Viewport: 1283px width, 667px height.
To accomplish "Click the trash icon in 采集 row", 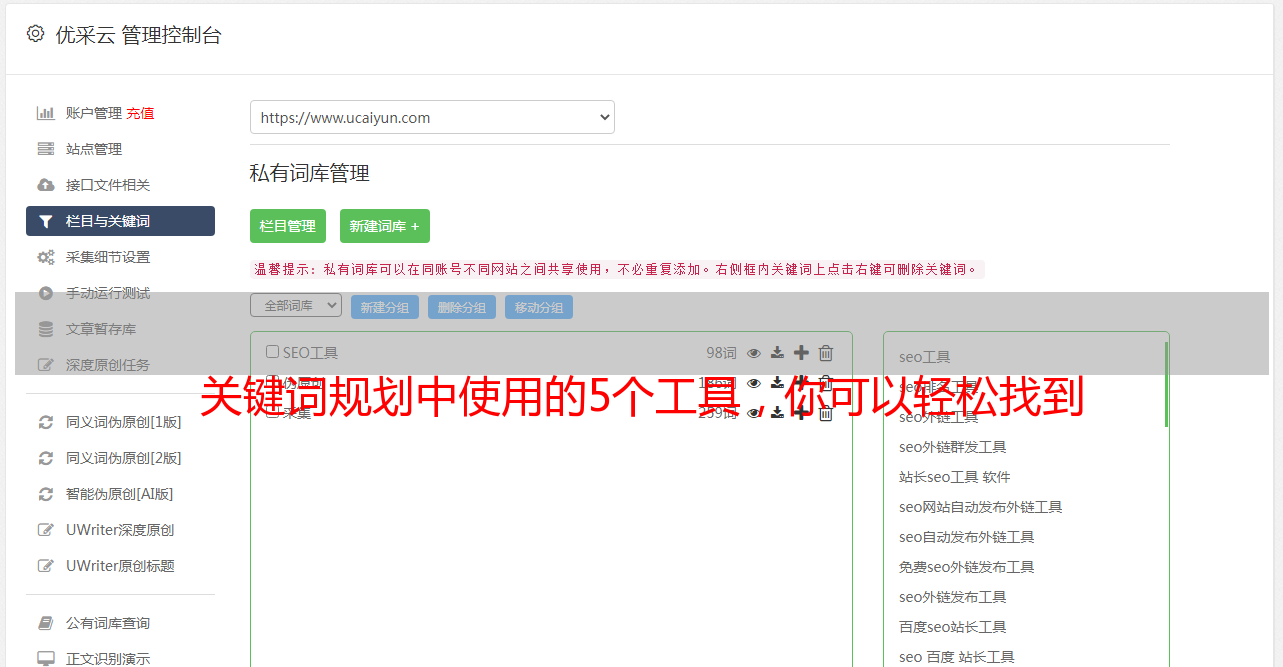I will (826, 413).
